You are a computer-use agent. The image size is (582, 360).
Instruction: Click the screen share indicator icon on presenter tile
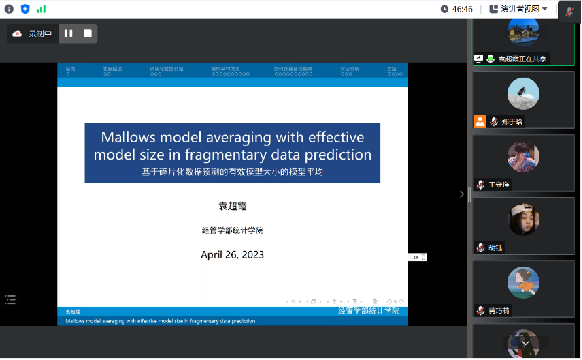tap(478, 59)
